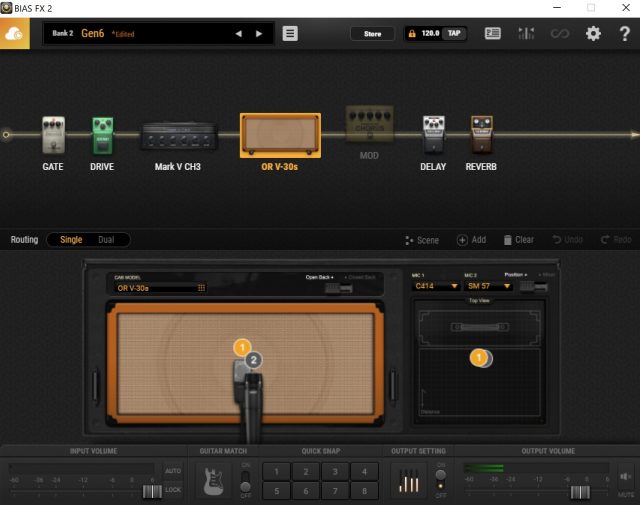Viewport: 640px width, 505px height.
Task: Open the MIC 2 SM 57 dropdown
Action: click(x=488, y=286)
